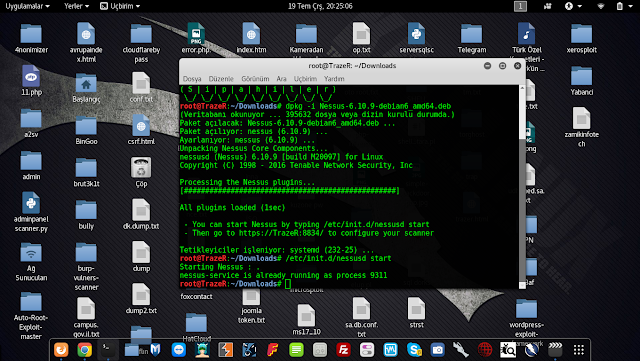Open Skype from the dock

pyautogui.click(x=414, y=350)
